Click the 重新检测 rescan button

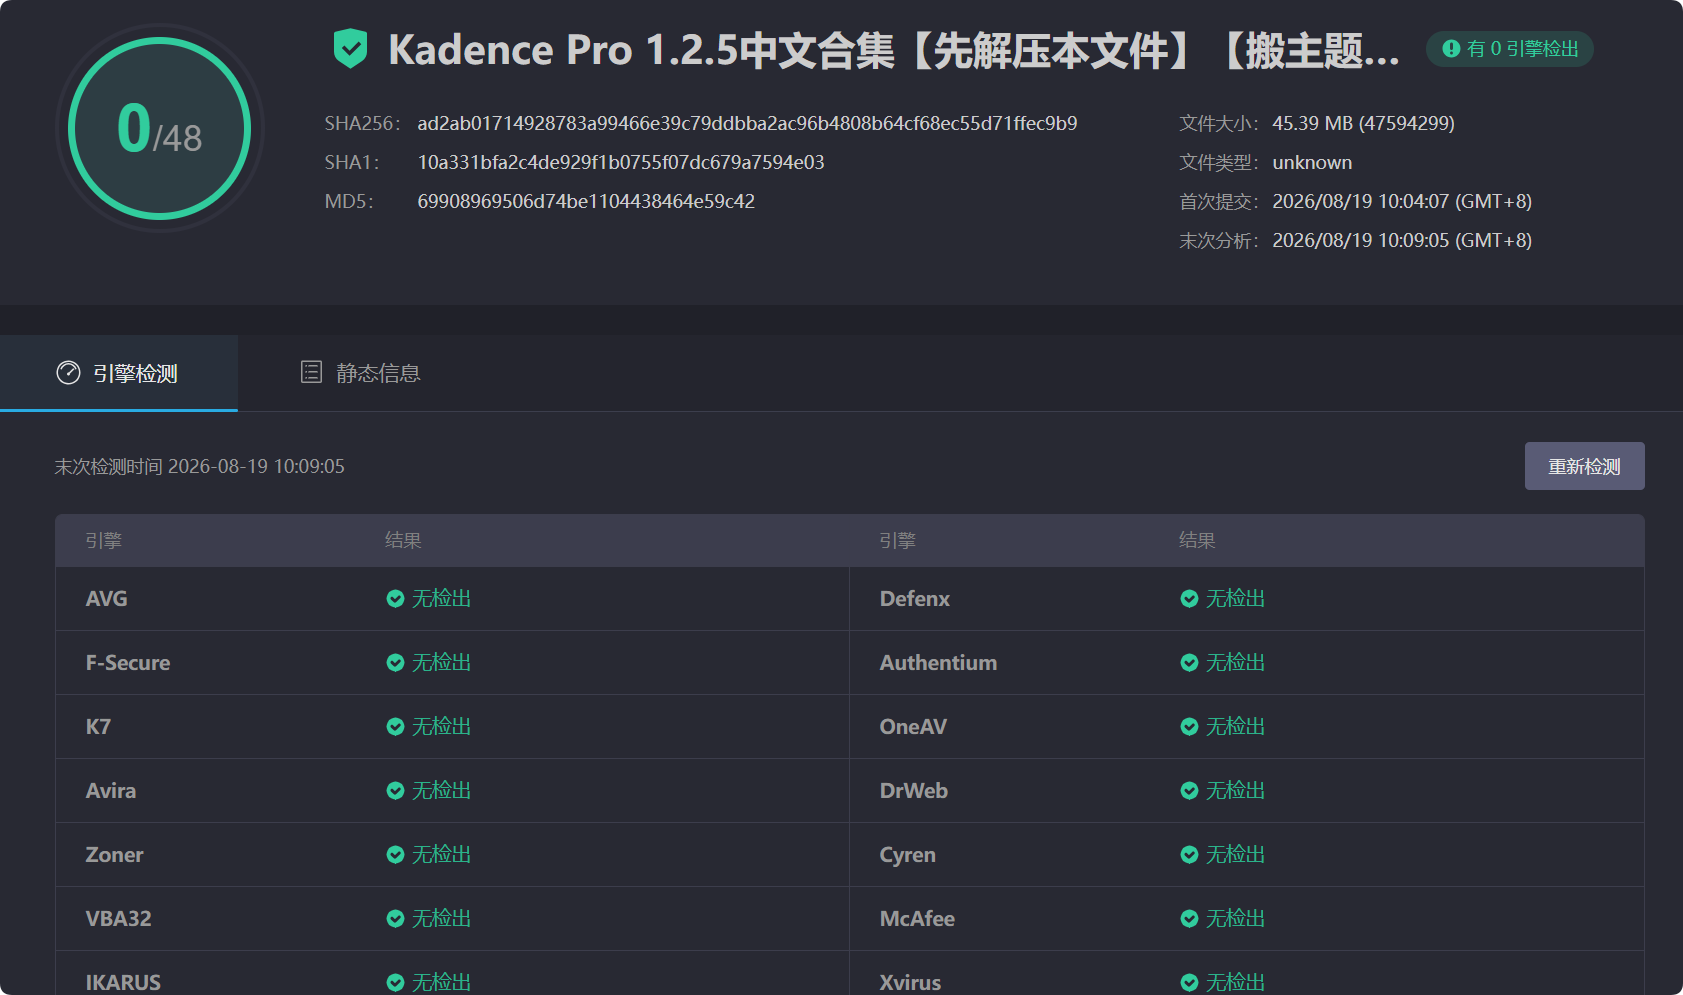click(1584, 466)
